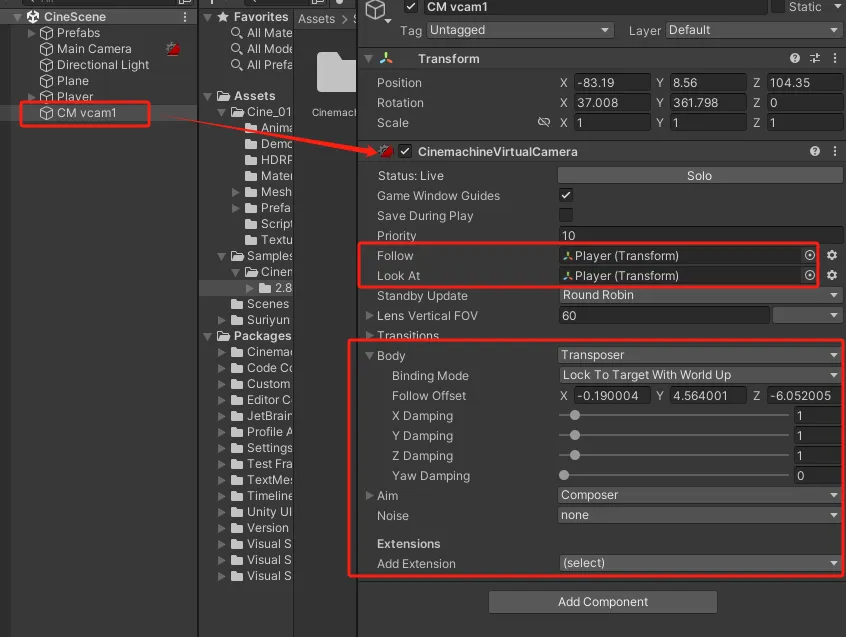Adjust the Yaw Damping slider

point(674,475)
